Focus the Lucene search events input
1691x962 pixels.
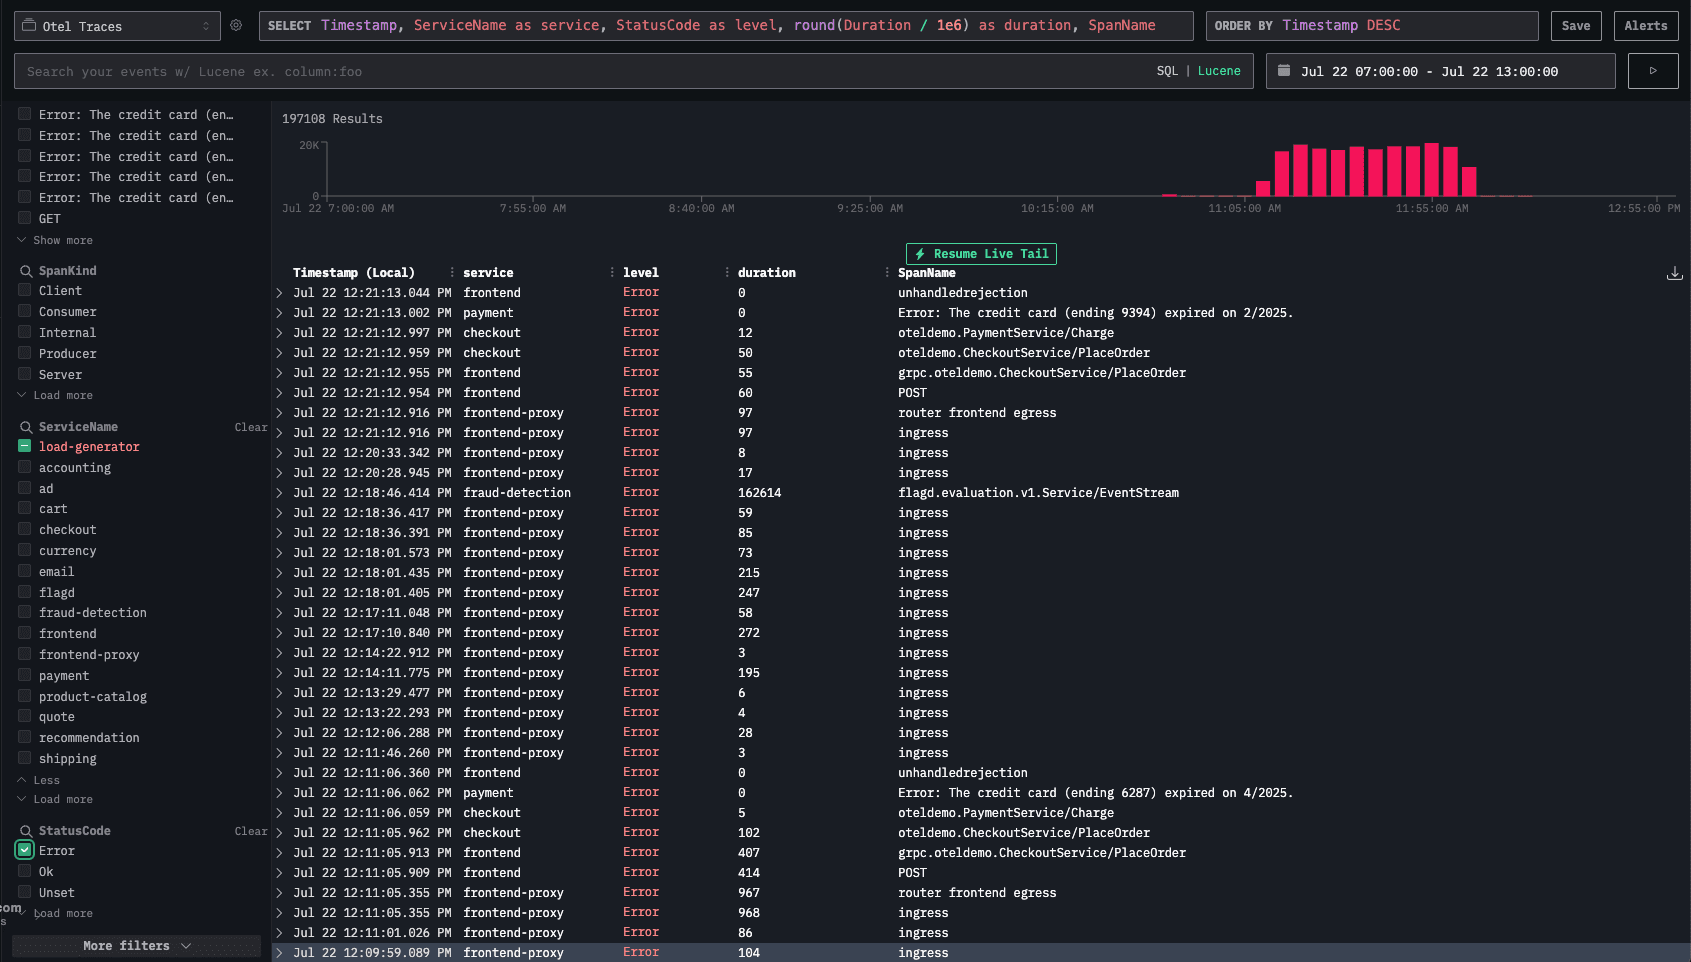pos(580,71)
